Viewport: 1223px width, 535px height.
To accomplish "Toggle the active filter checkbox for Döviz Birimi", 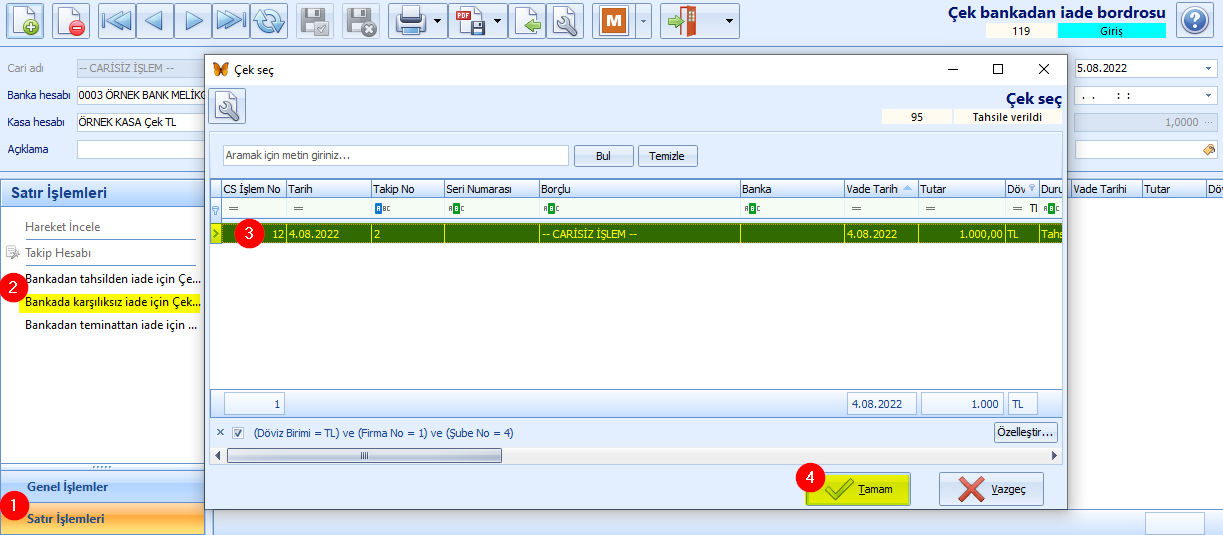I will coord(238,433).
